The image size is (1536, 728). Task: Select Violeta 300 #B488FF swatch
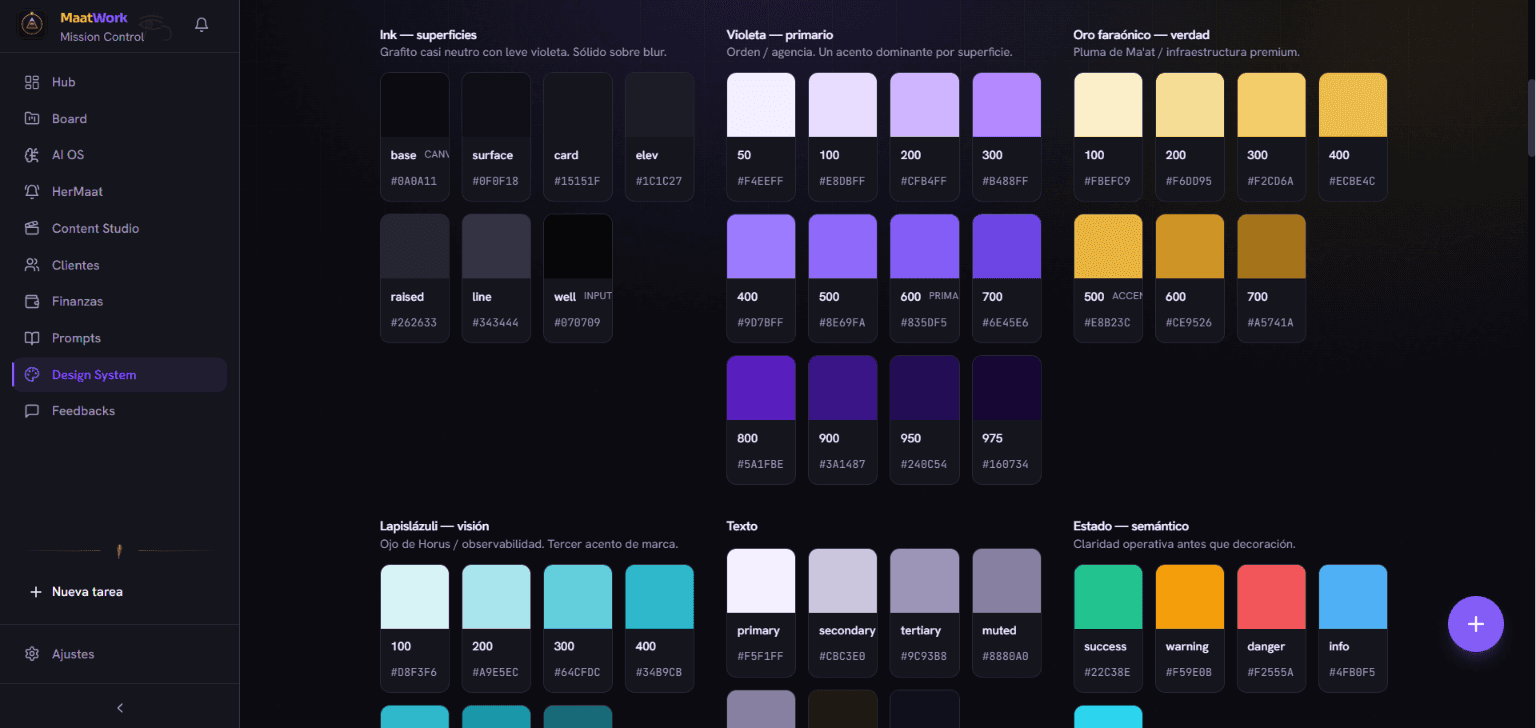point(1007,137)
